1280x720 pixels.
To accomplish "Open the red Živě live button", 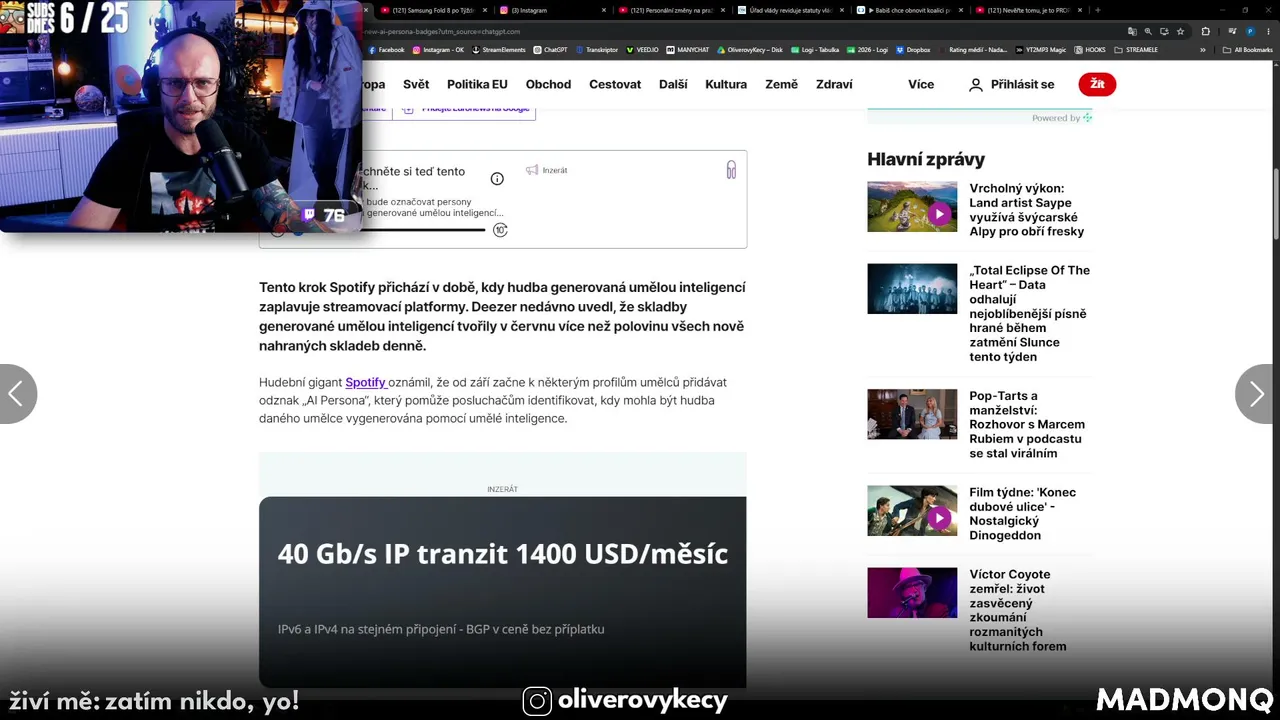I will pos(1097,84).
